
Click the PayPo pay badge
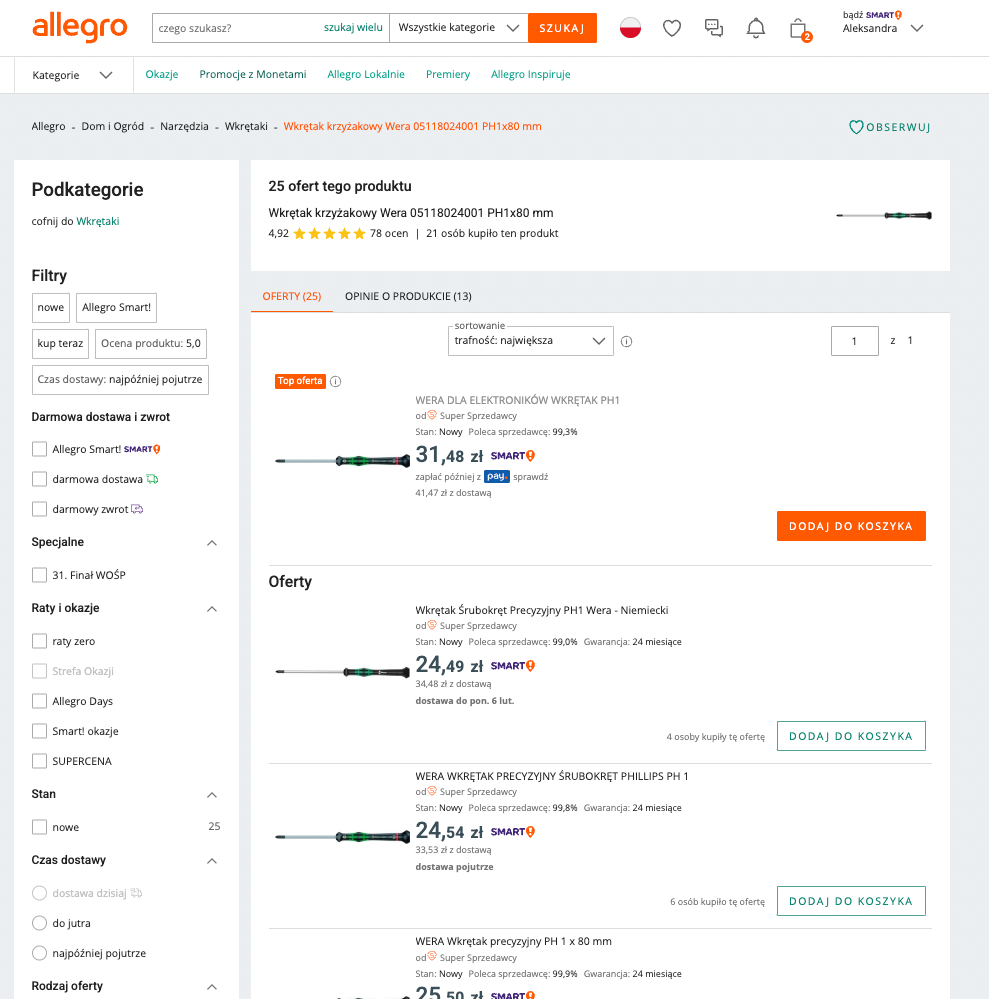pyautogui.click(x=496, y=477)
